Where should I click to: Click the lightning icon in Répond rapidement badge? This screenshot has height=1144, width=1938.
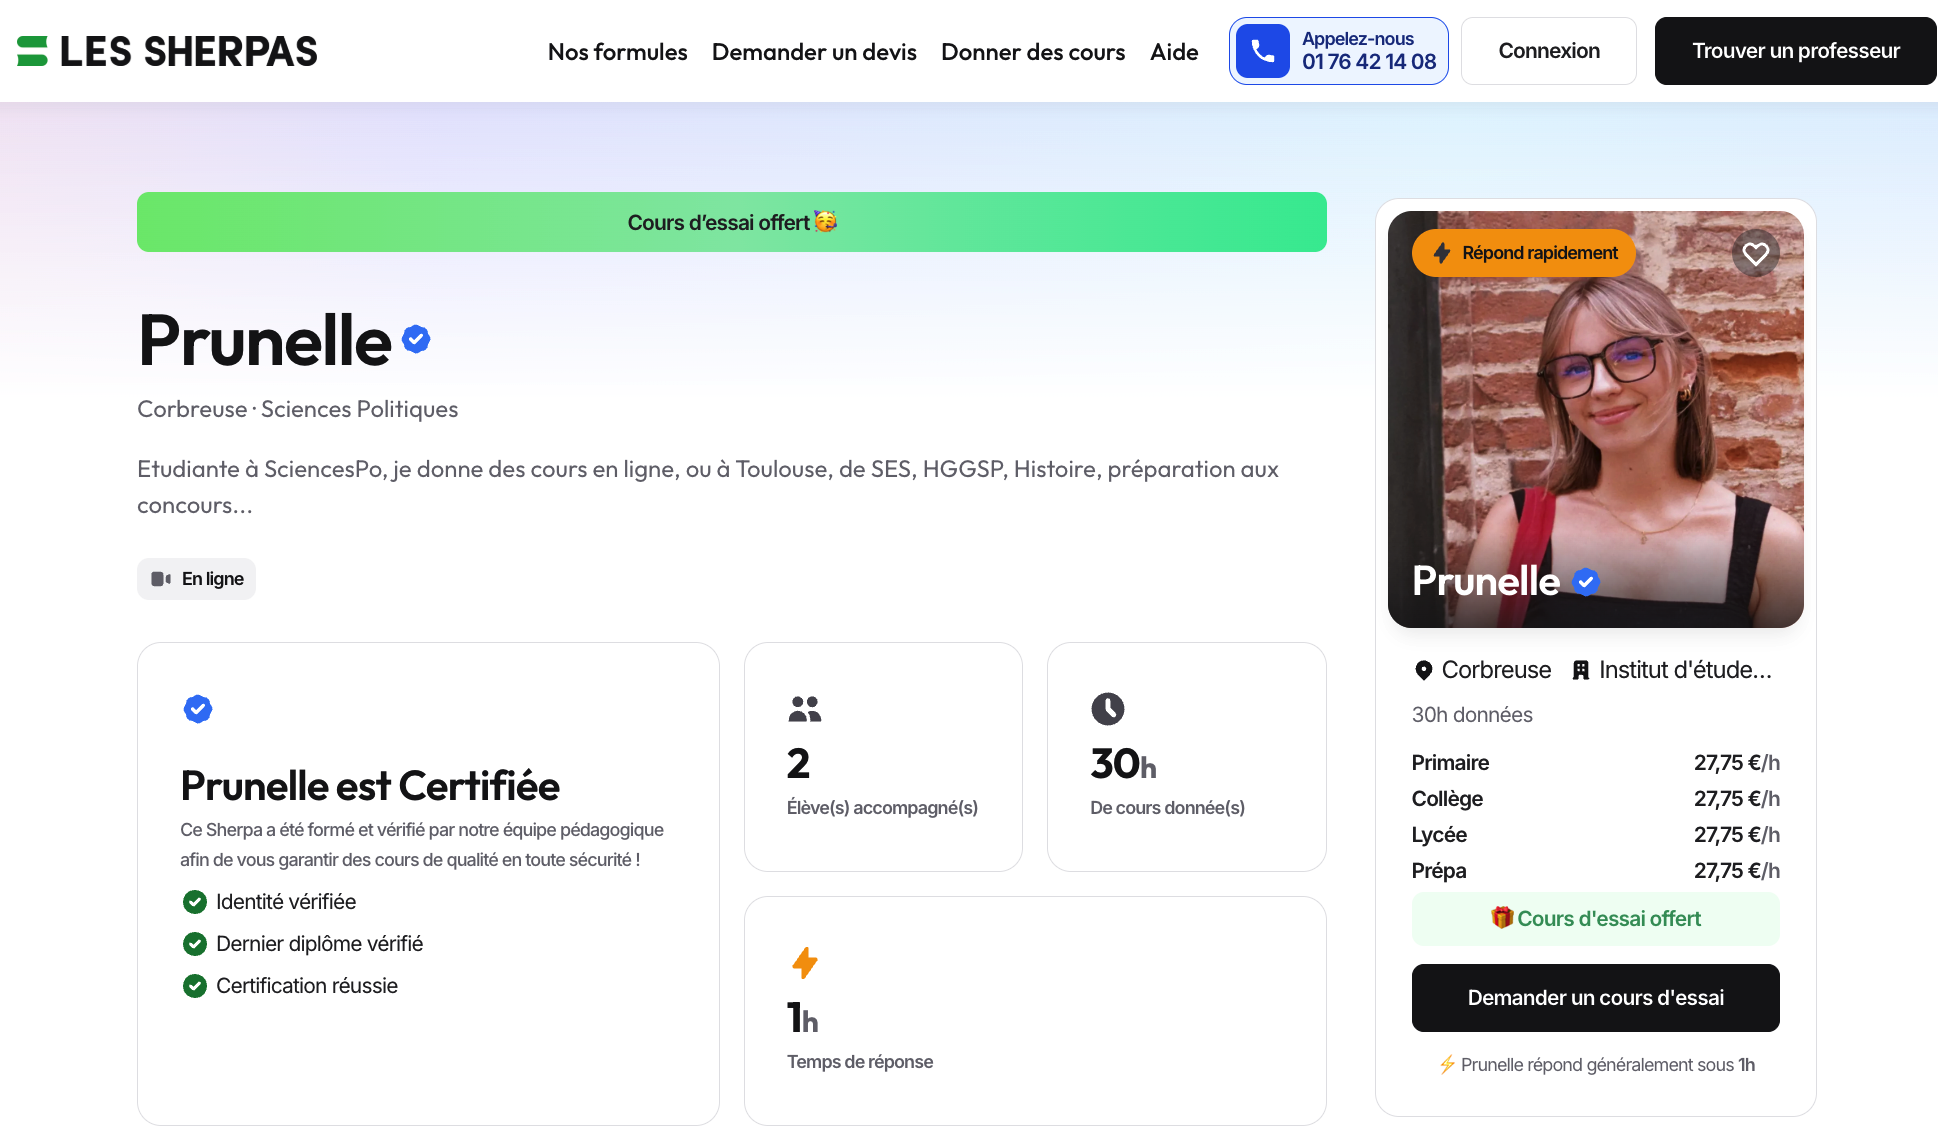pyautogui.click(x=1440, y=253)
